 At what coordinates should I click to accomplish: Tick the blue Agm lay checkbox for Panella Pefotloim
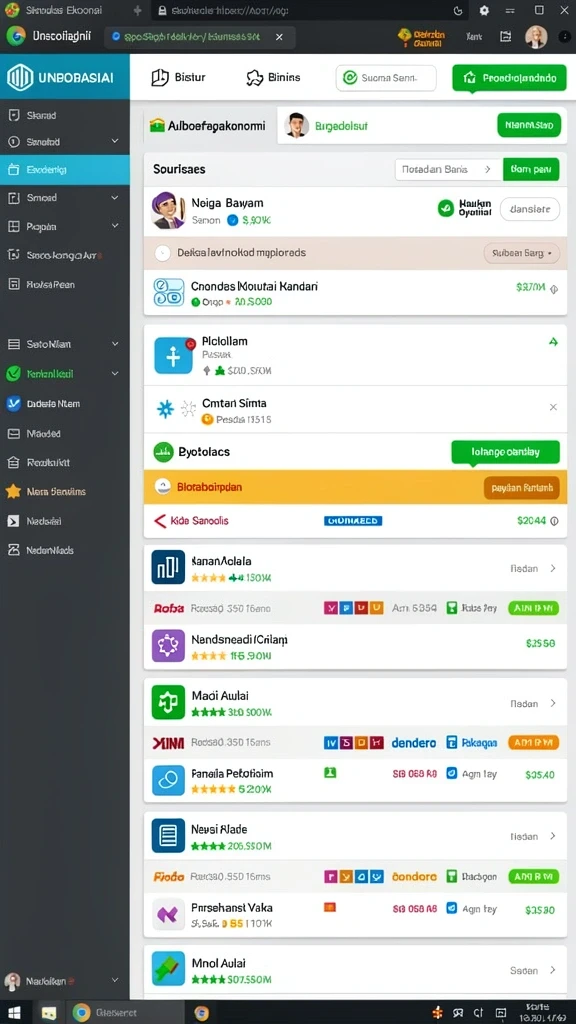(x=451, y=774)
